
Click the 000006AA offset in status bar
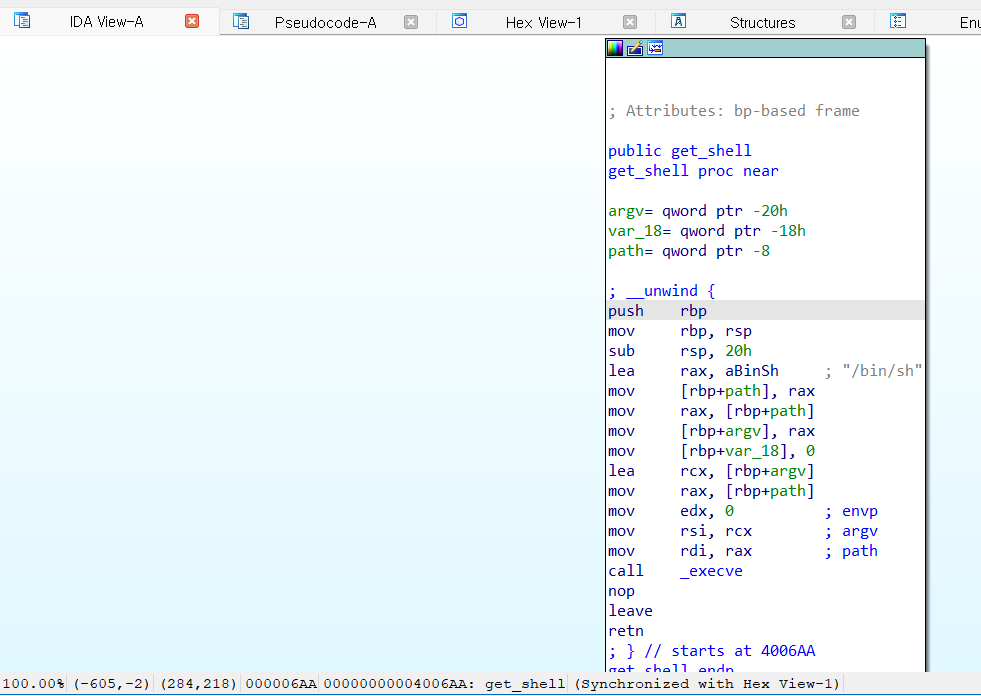click(281, 683)
